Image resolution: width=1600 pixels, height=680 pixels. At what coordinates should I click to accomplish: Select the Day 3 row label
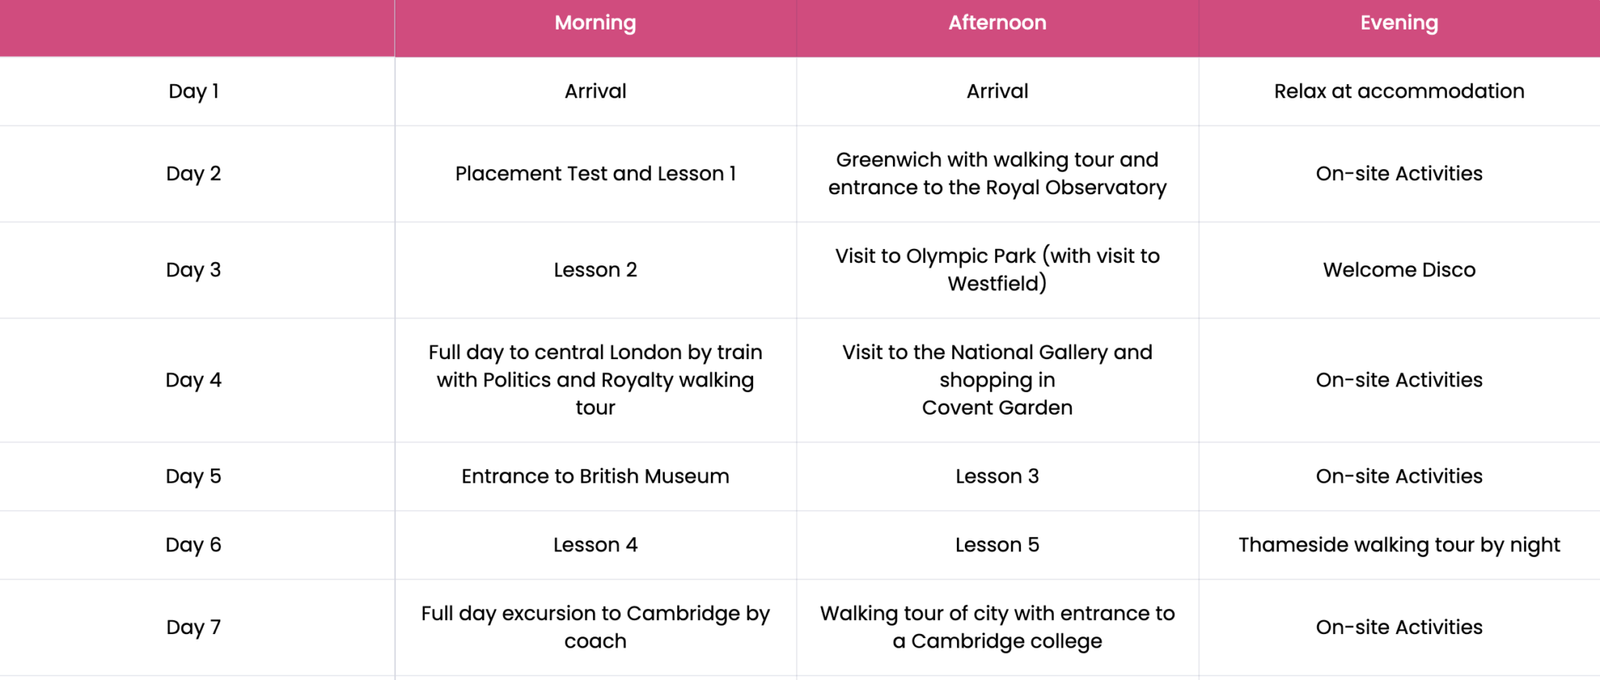coord(193,270)
